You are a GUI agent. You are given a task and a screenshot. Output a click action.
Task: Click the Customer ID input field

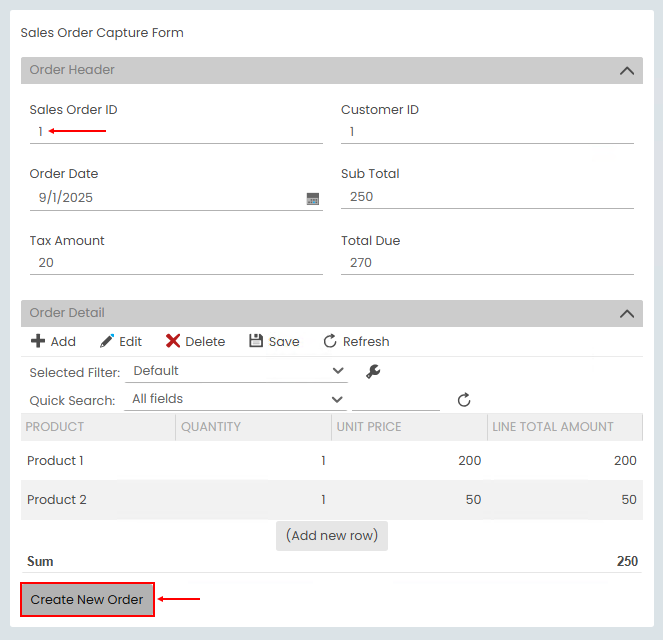[x=487, y=132]
